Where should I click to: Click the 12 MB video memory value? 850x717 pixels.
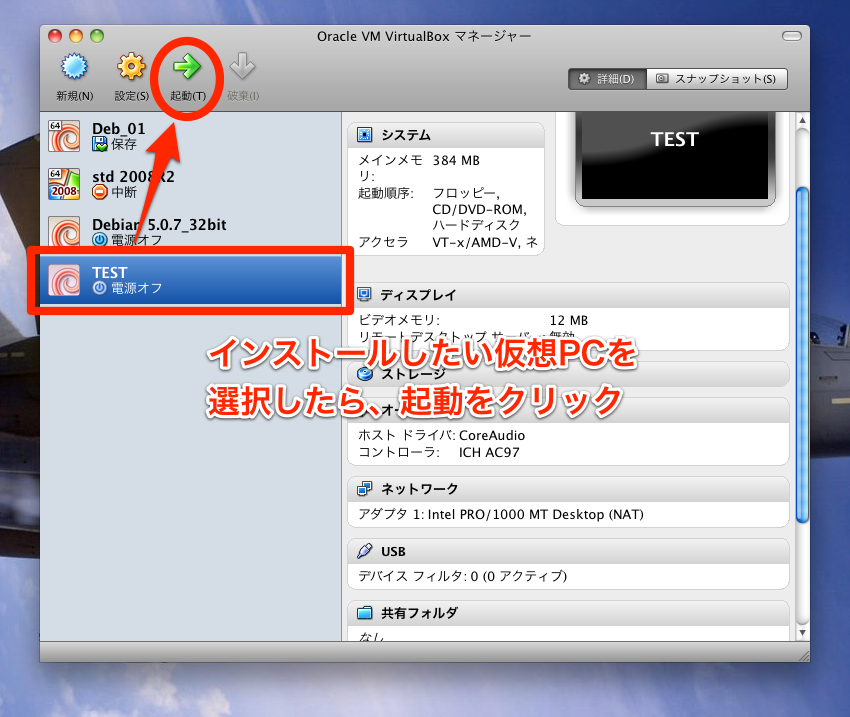pos(569,320)
